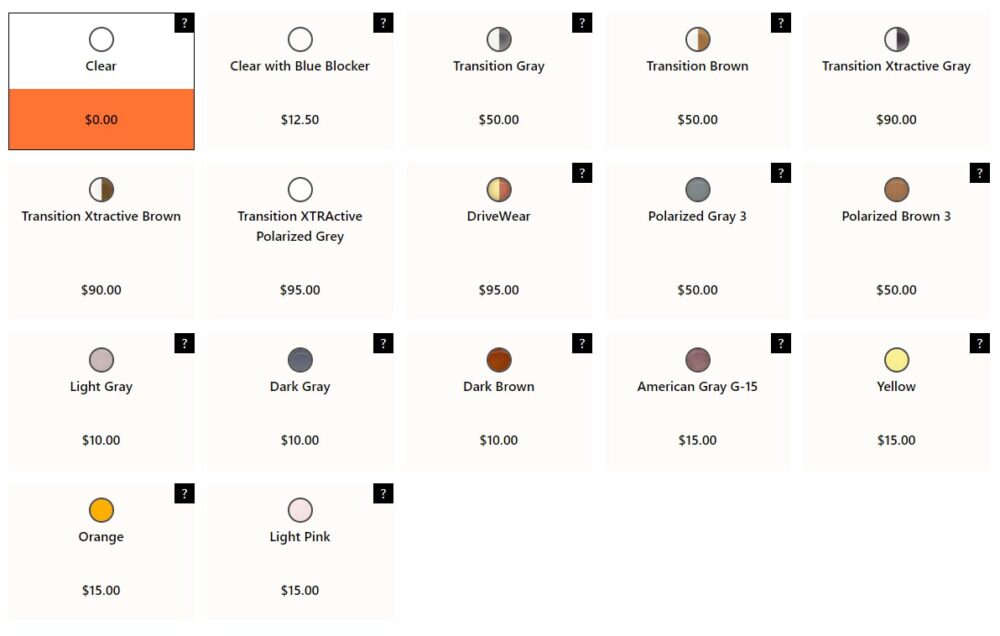Select Transition XTRActive Polarized Grey option
Image resolution: width=1000 pixels, height=636 pixels.
tap(300, 241)
